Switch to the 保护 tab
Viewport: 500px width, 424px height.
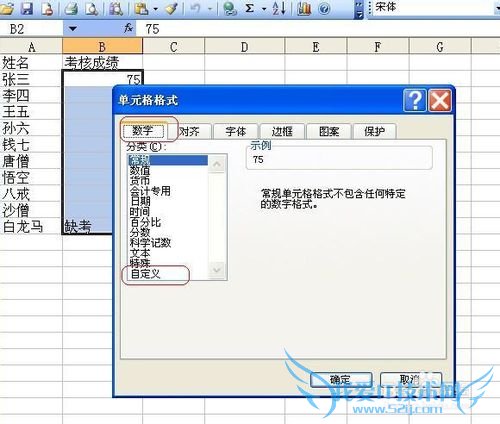374,131
